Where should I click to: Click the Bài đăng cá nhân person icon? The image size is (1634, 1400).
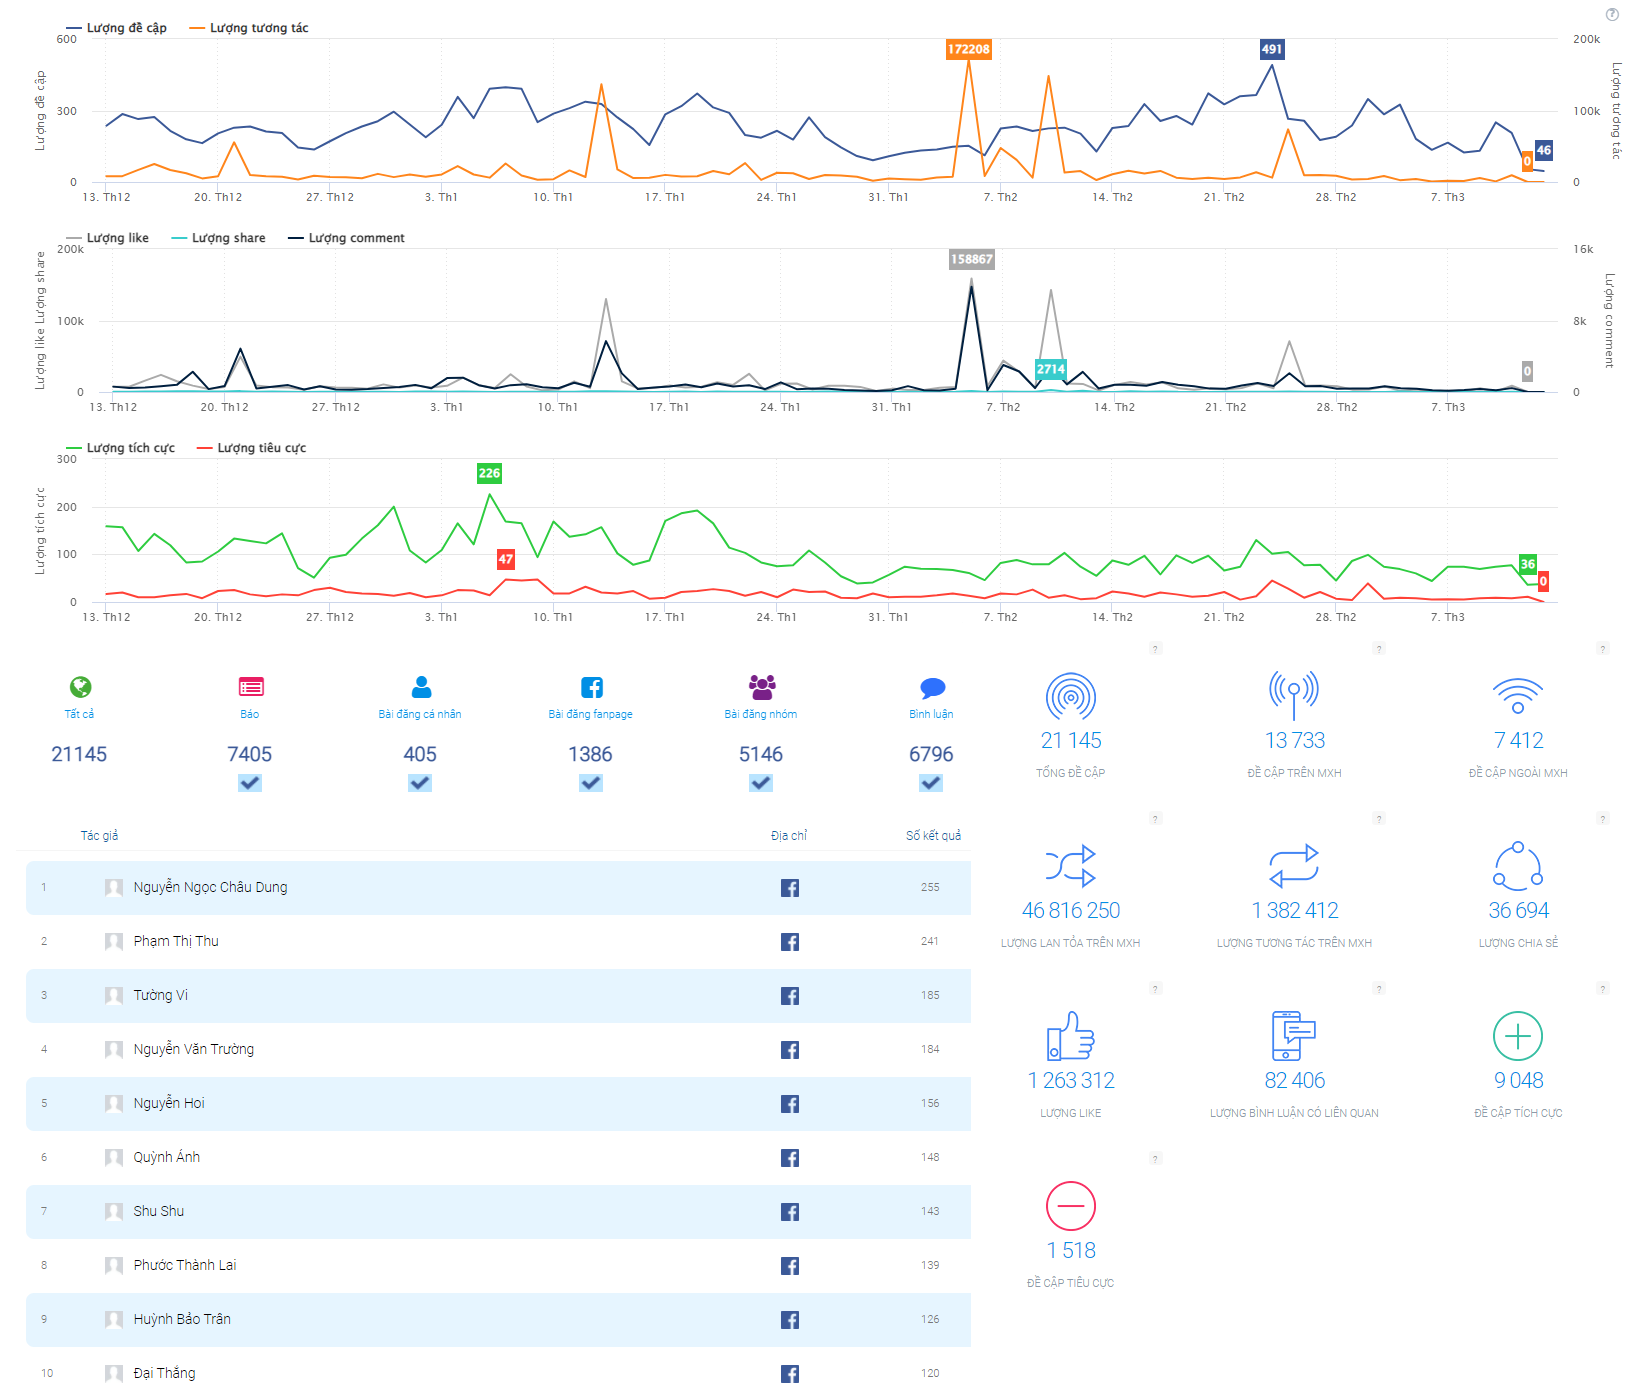[421, 687]
